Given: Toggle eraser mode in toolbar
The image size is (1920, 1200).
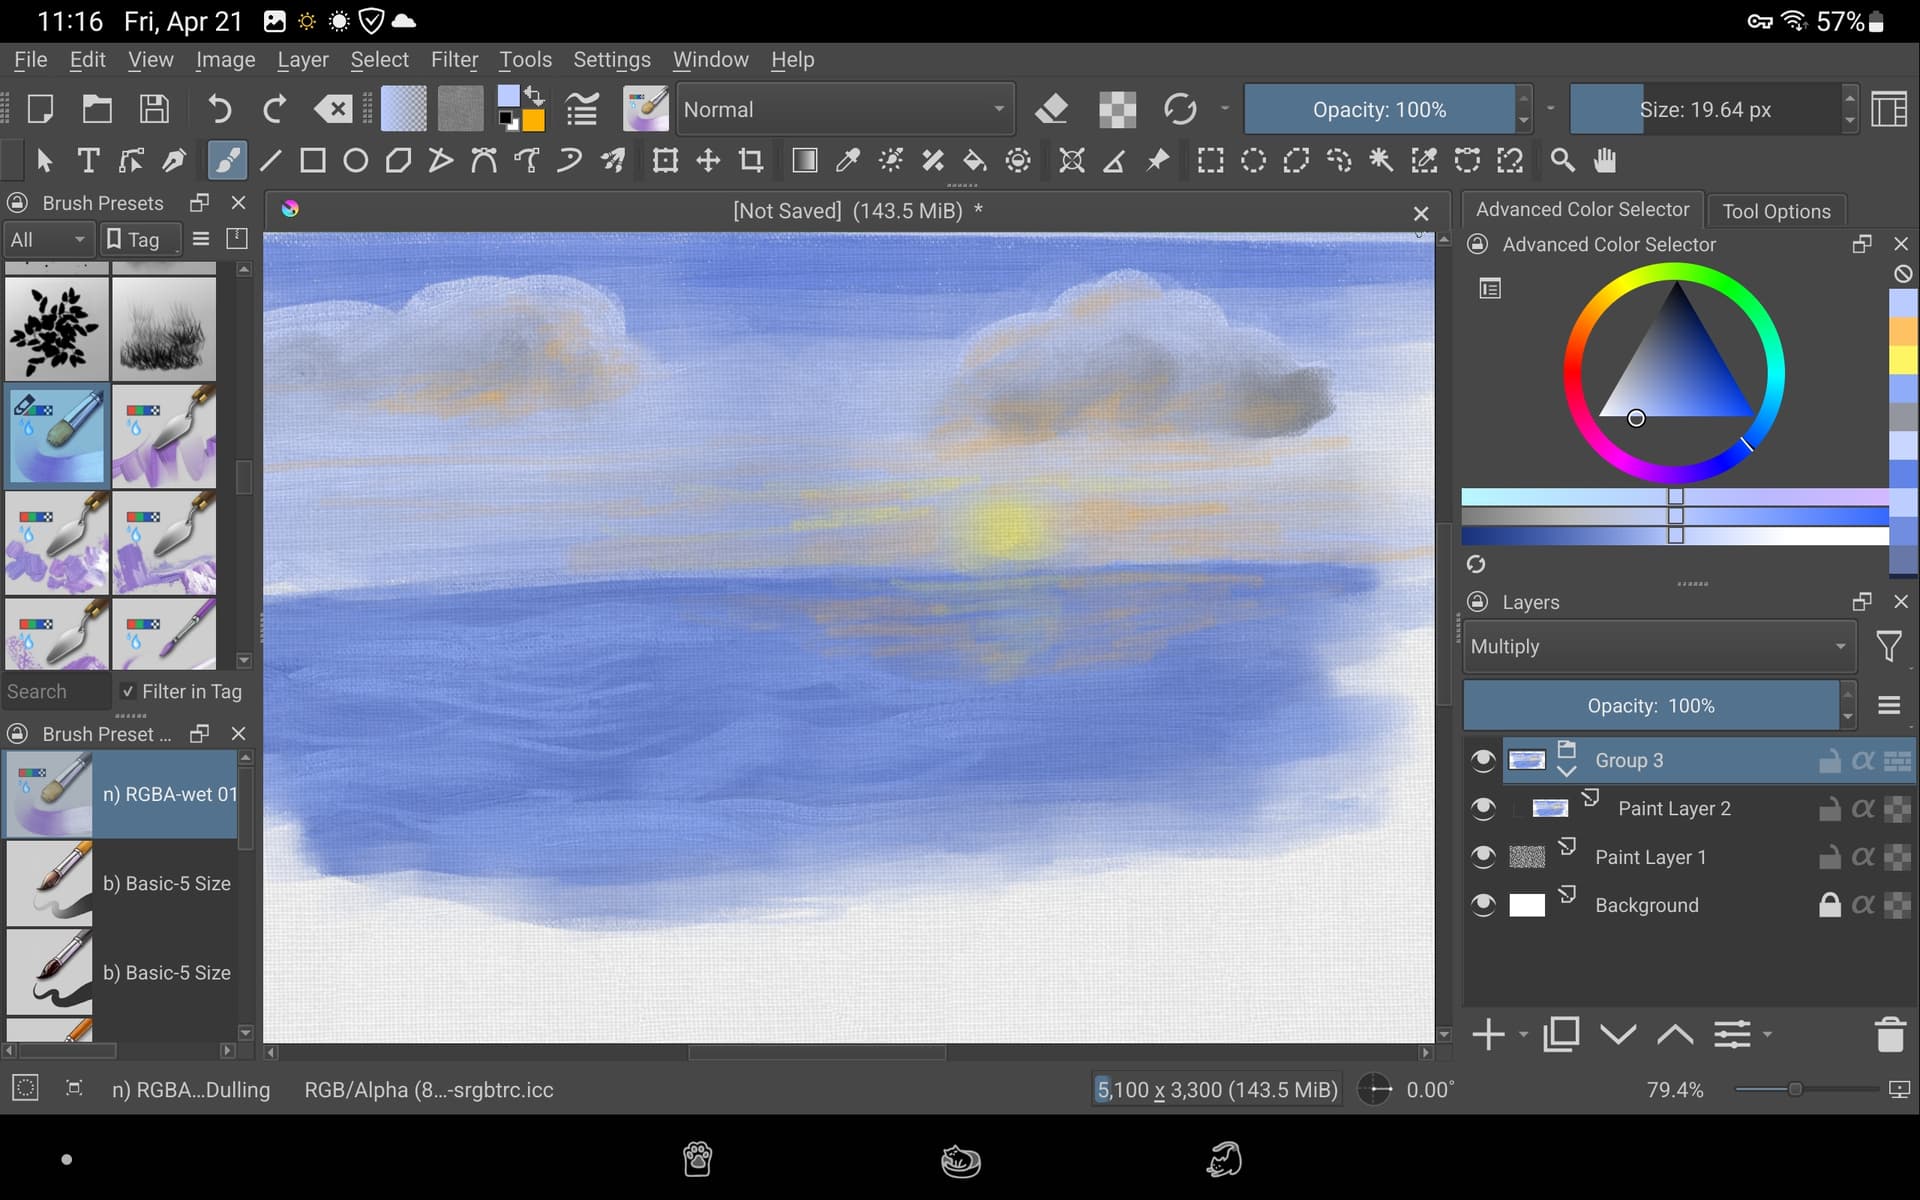Looking at the screenshot, I should point(1051,109).
